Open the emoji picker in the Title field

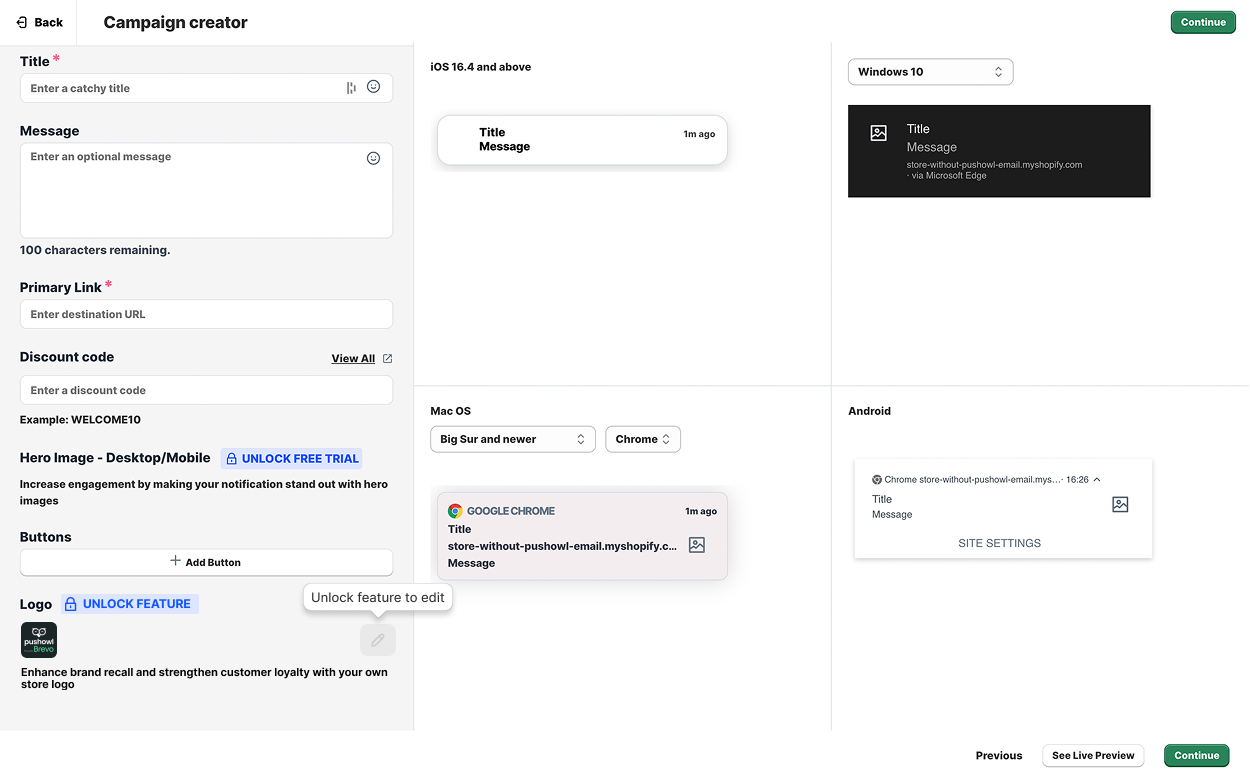pyautogui.click(x=374, y=87)
